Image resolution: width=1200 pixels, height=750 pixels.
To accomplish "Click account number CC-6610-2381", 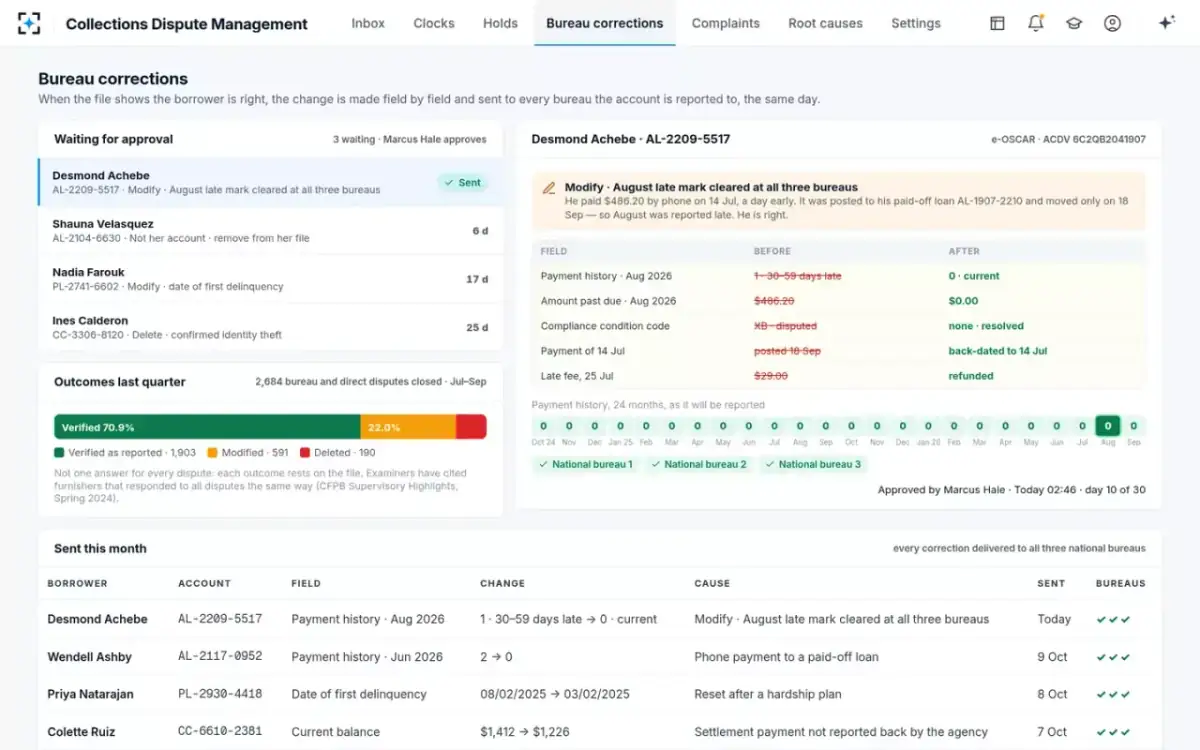I will pos(220,732).
